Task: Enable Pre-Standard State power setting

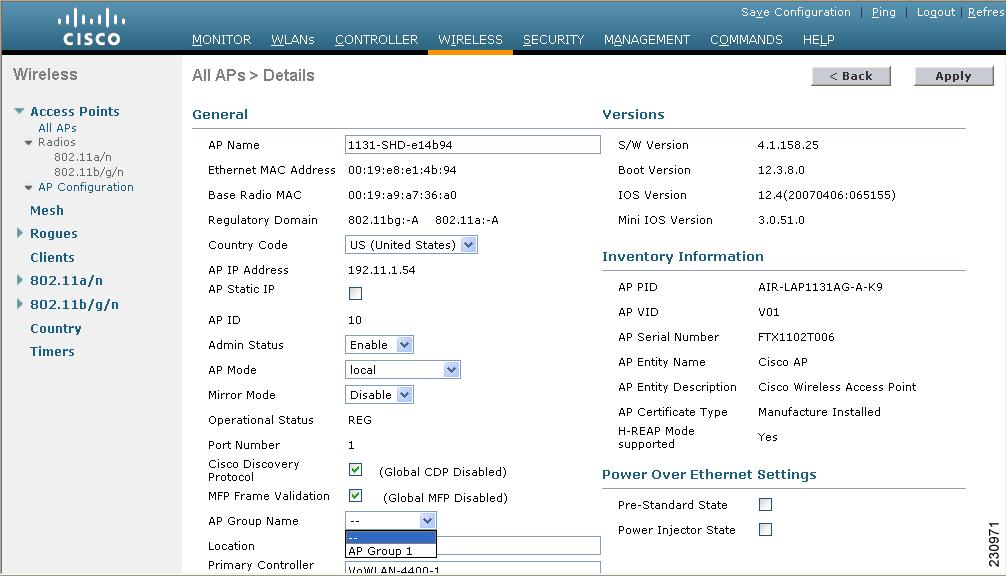Action: coord(764,505)
